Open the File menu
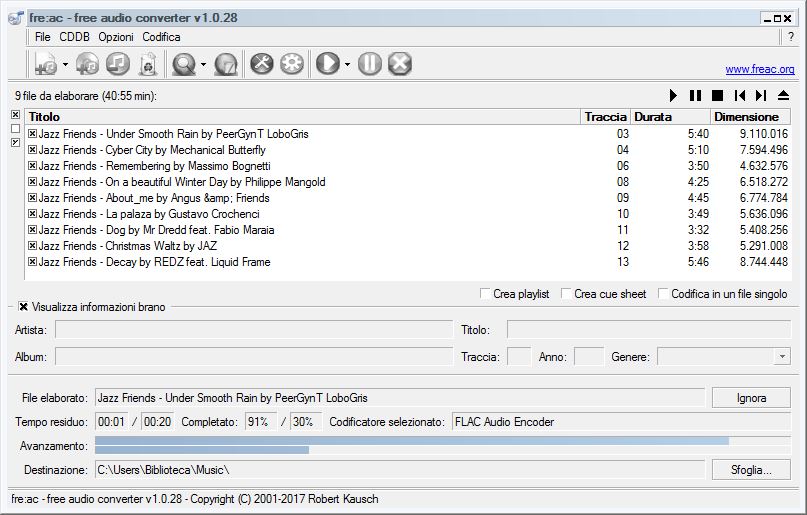The height and width of the screenshot is (515, 807). (43, 37)
